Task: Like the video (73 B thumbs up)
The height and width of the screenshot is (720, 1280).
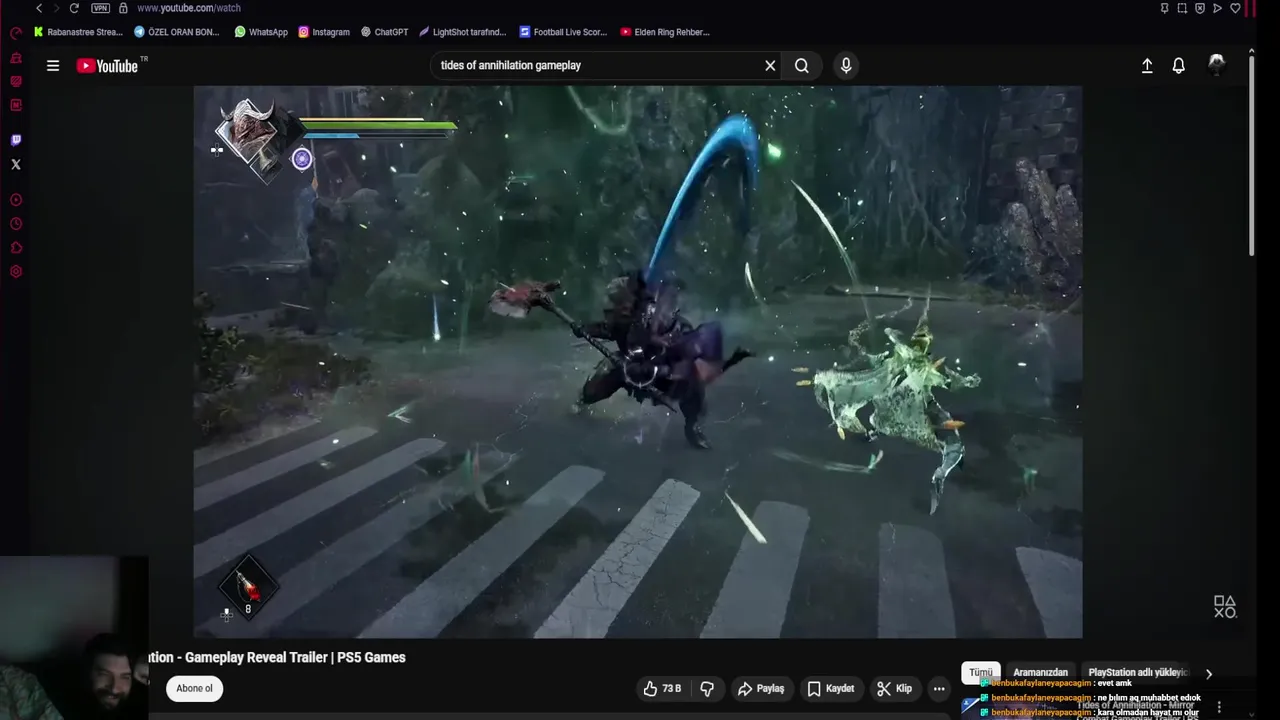Action: 662,688
